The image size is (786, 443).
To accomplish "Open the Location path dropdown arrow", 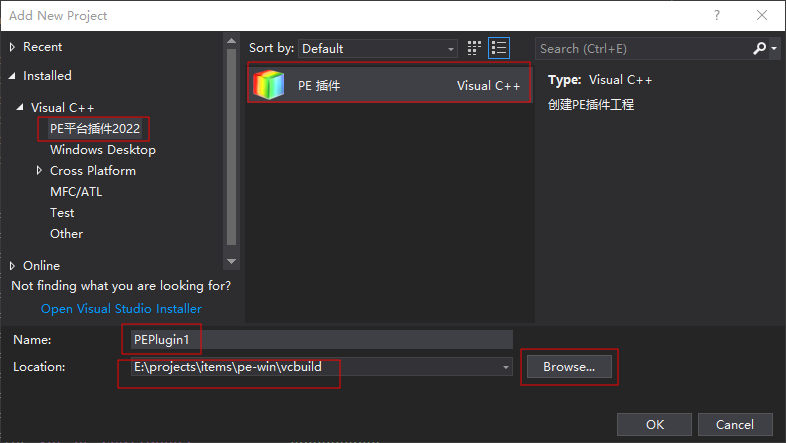I will [x=505, y=367].
